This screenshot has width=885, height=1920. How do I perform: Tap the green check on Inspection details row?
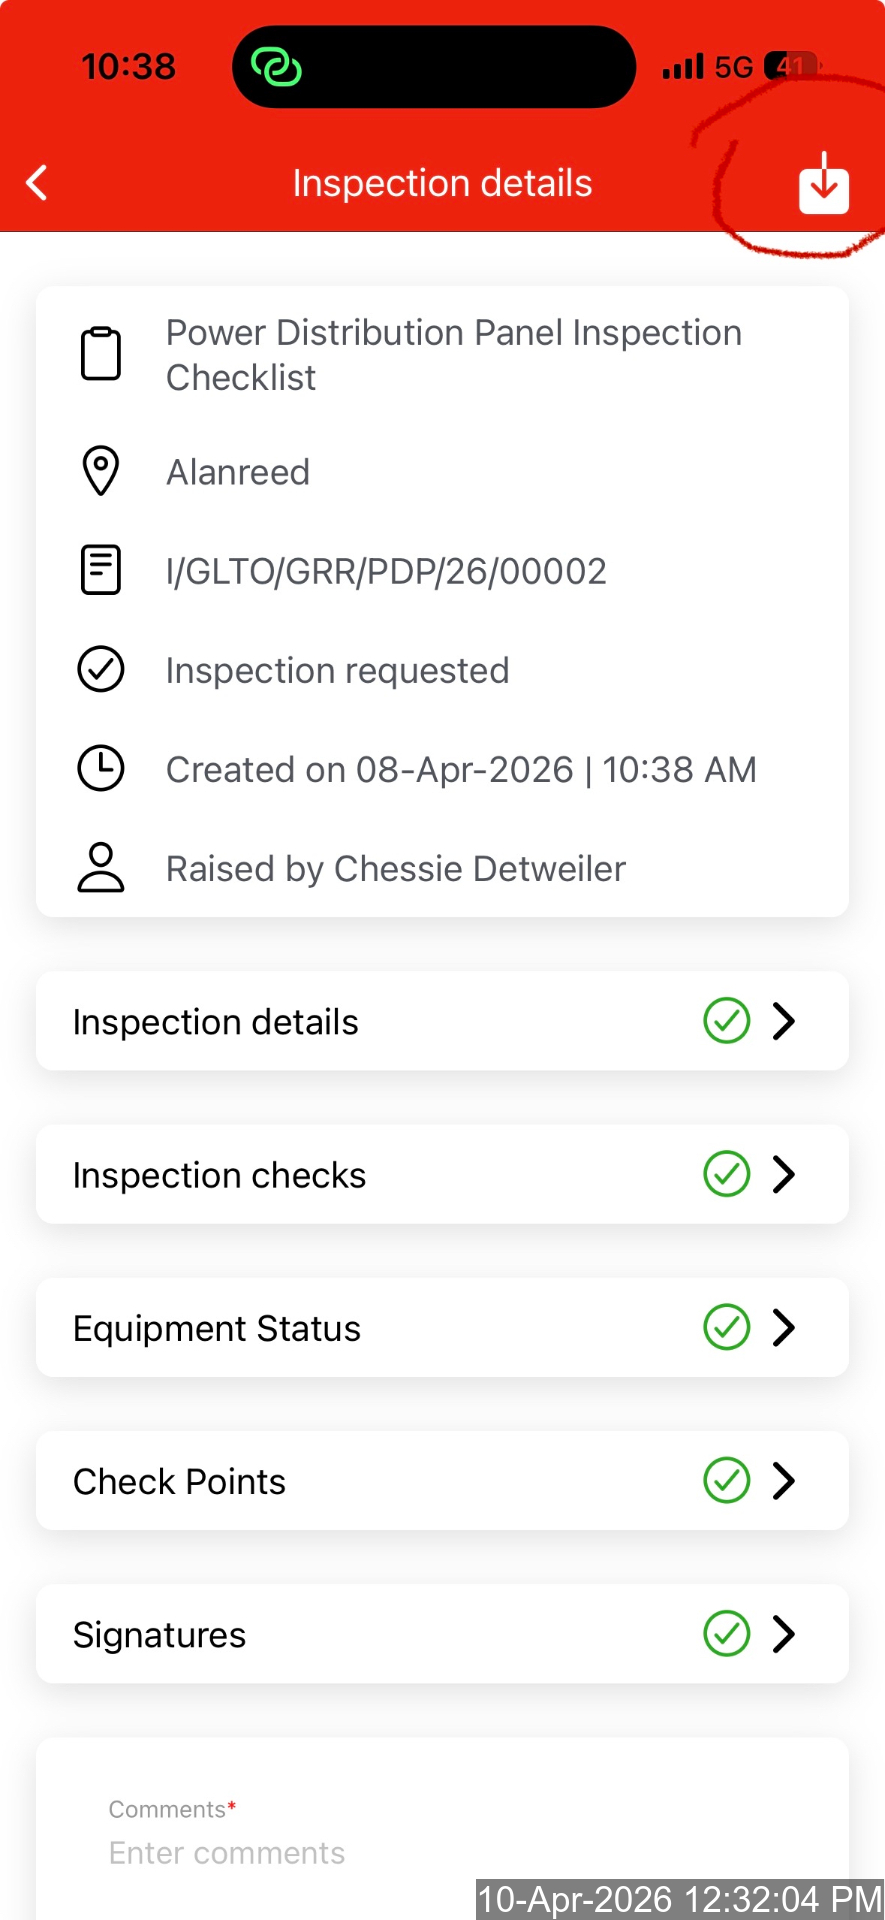[727, 1021]
